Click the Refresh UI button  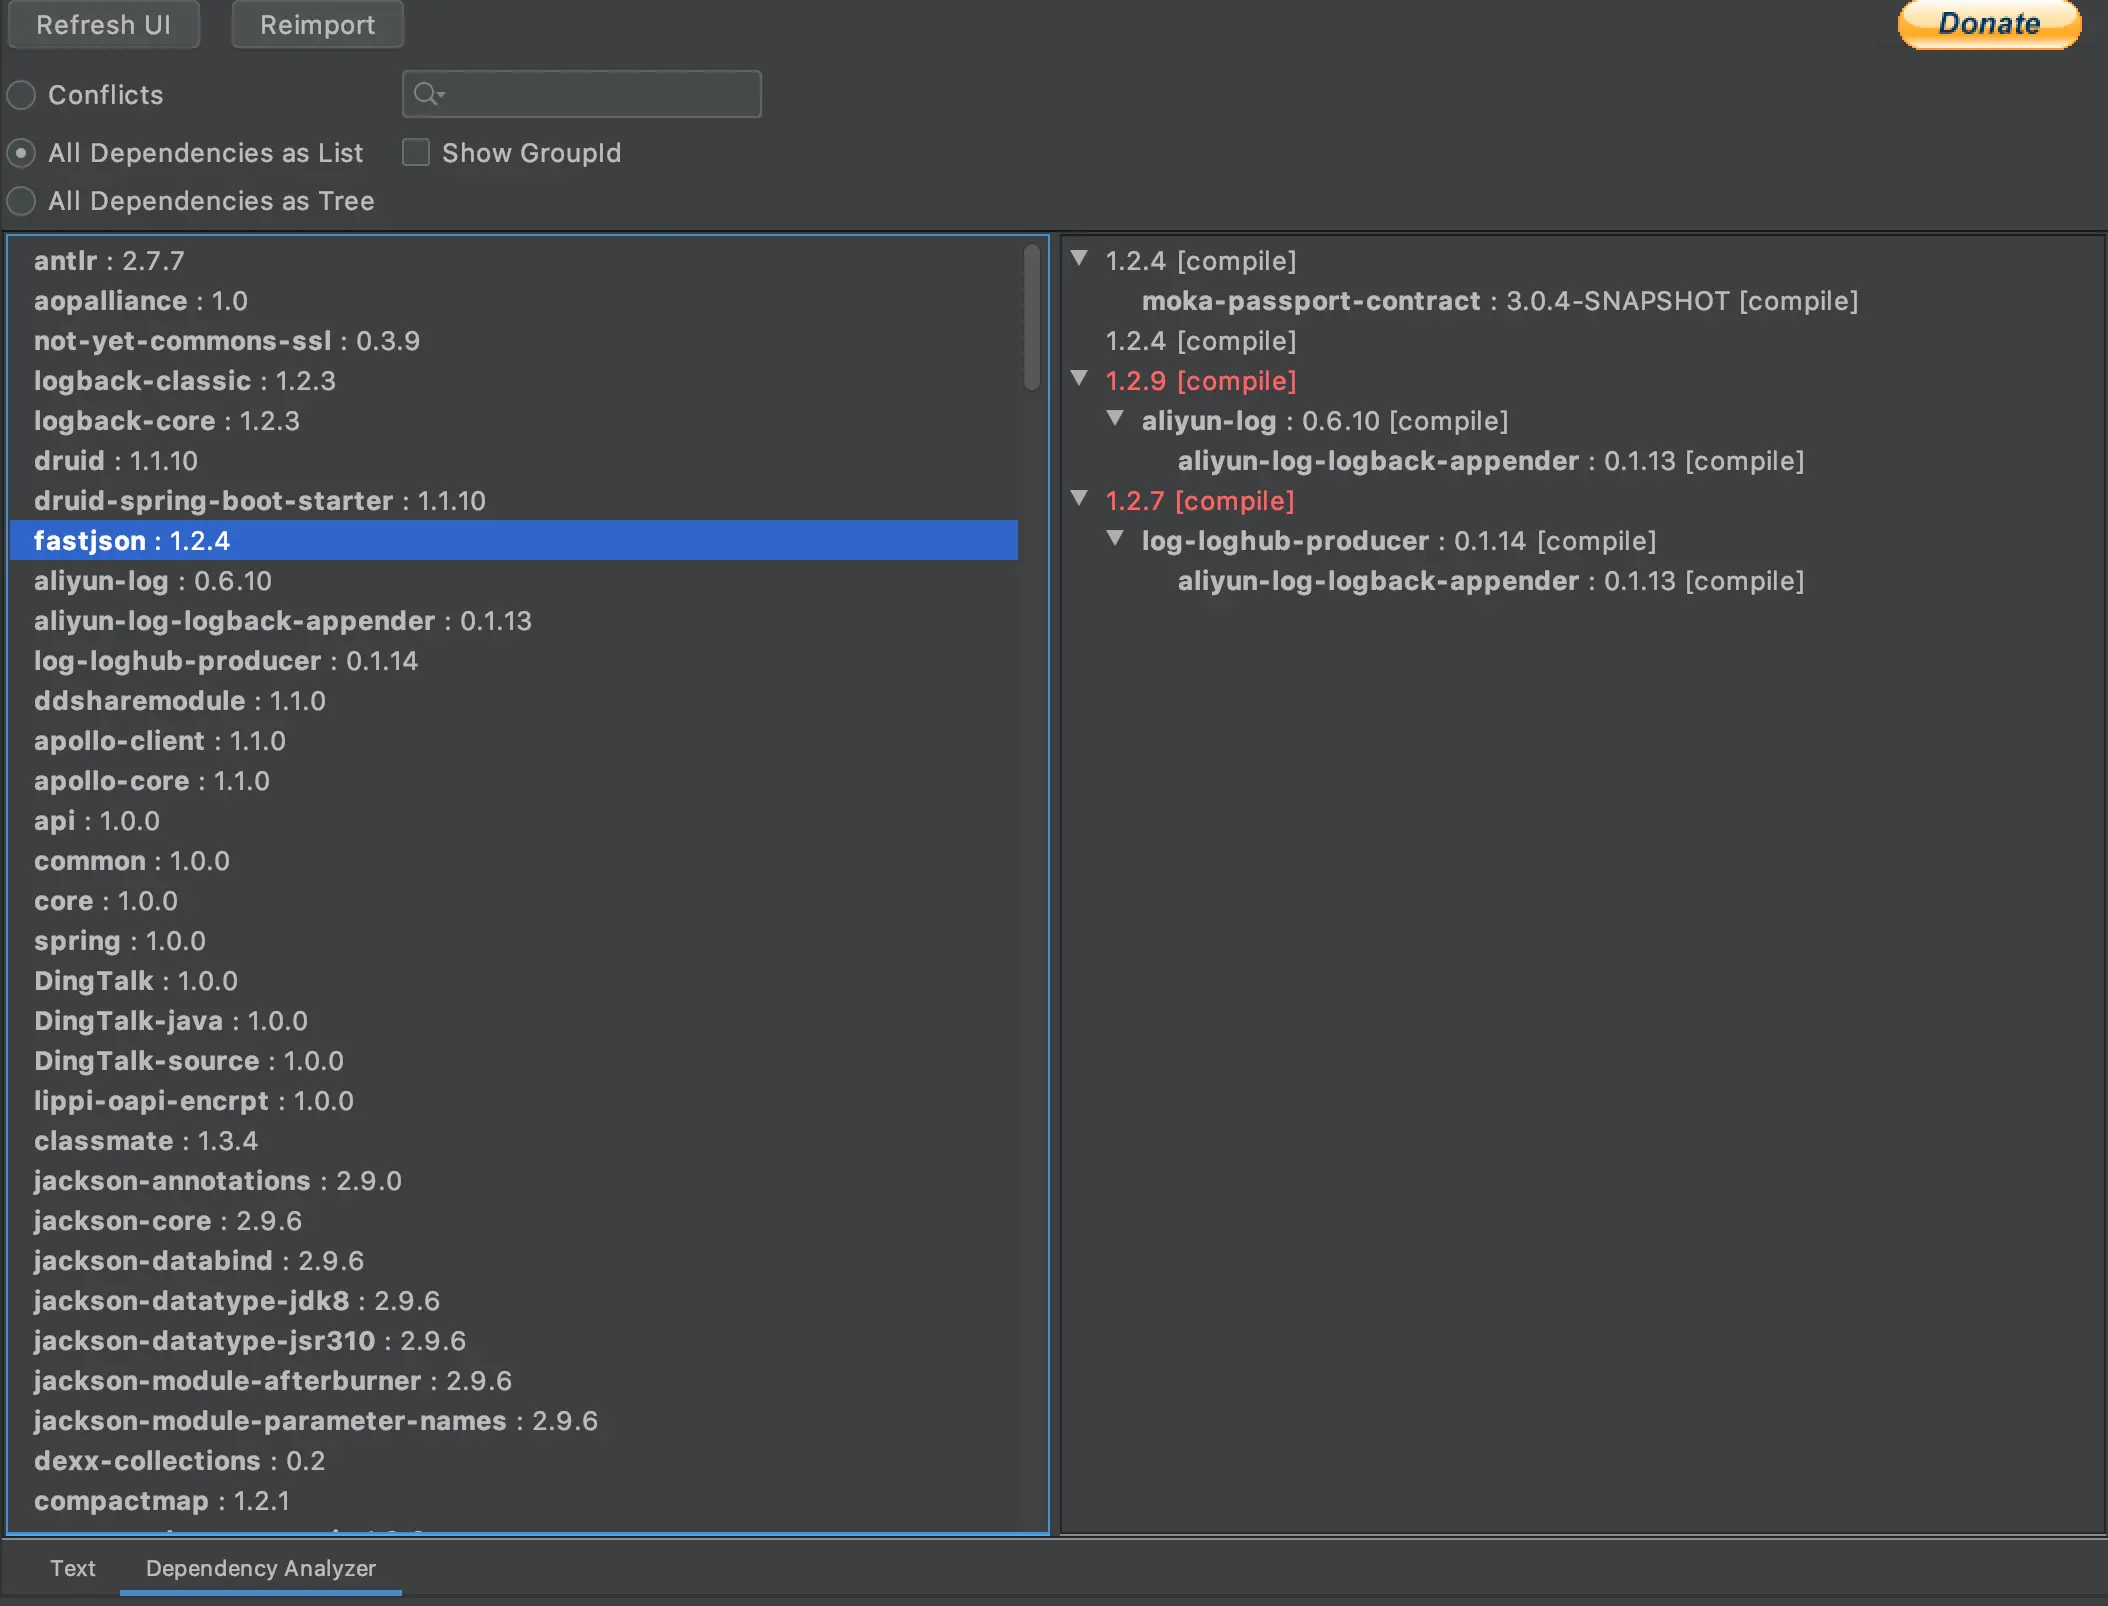104,24
